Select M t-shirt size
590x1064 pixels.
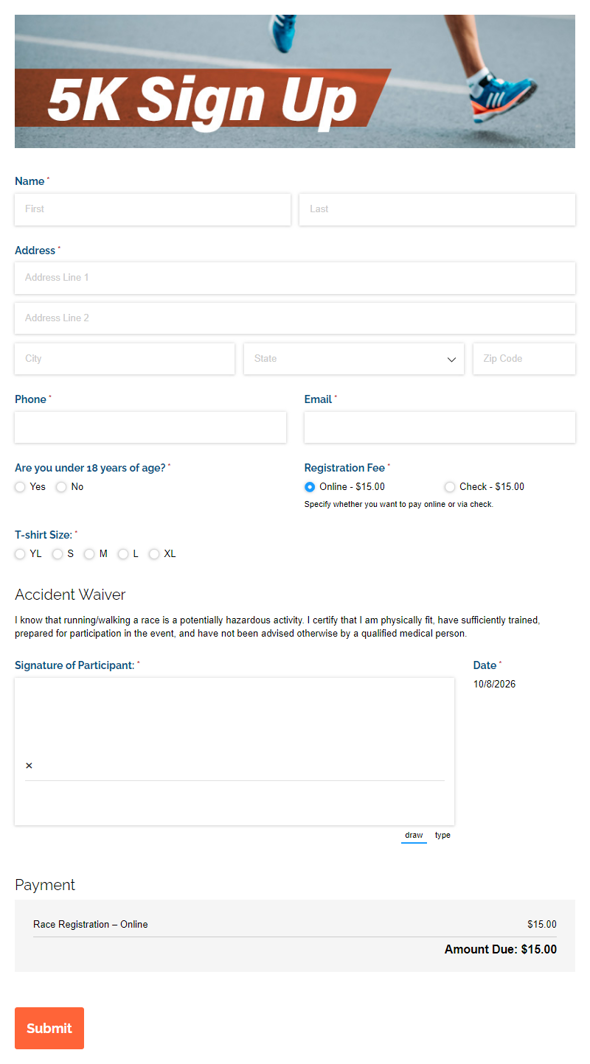(x=89, y=554)
